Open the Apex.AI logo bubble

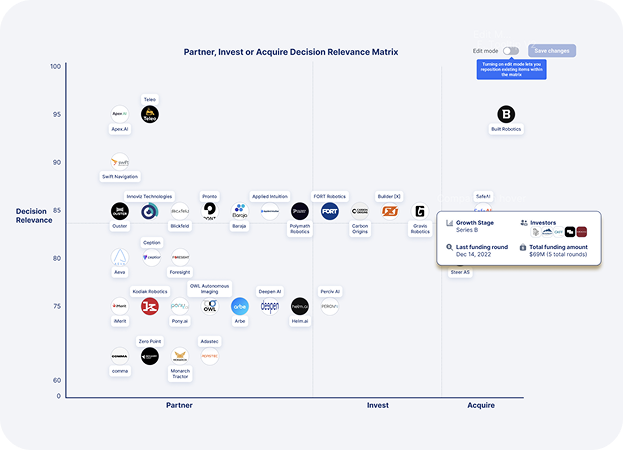pyautogui.click(x=120, y=114)
